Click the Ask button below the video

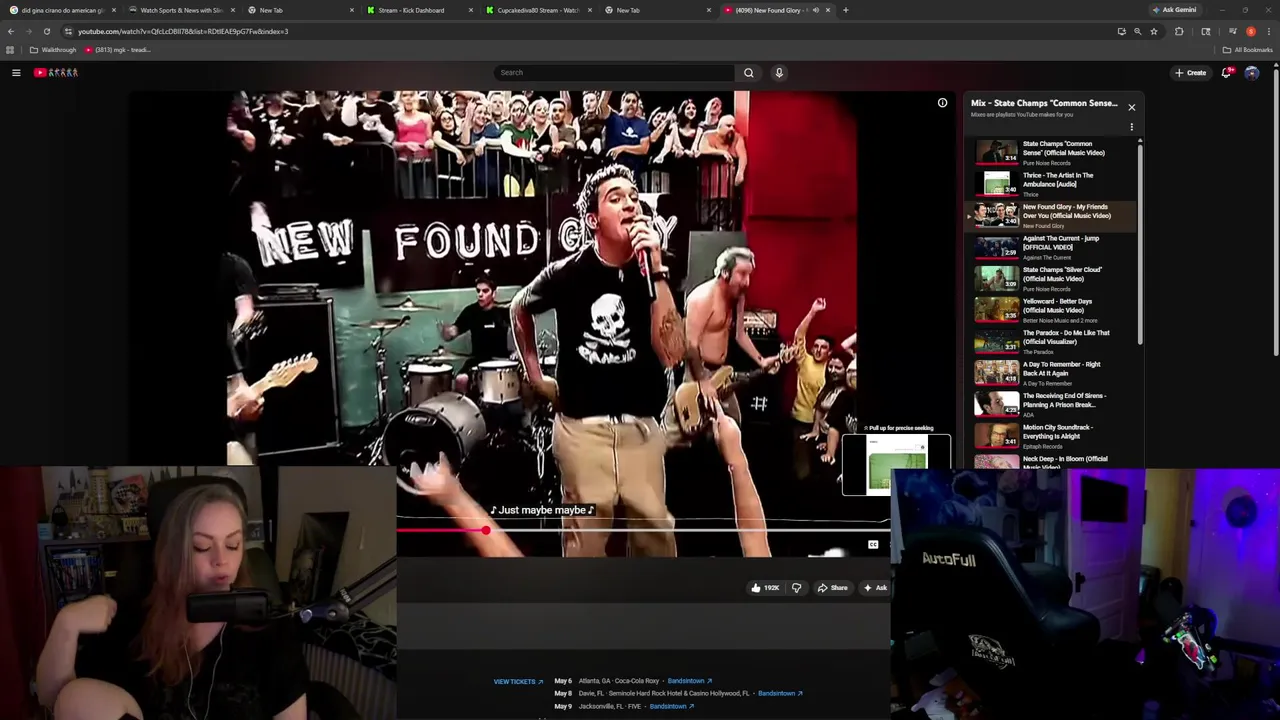click(875, 588)
